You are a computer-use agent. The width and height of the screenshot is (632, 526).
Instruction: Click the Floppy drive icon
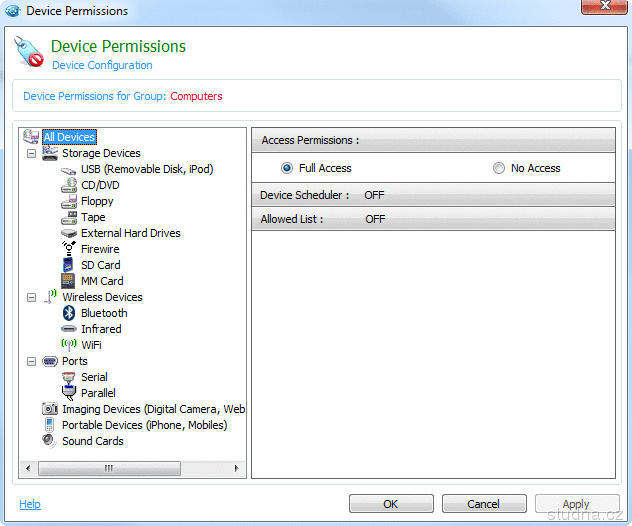[x=69, y=201]
